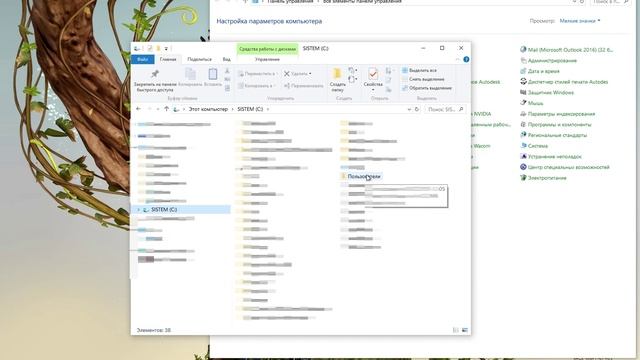Open recent locations dropdown near forward arrow
Viewport: 640px width, 360px height.
point(158,109)
